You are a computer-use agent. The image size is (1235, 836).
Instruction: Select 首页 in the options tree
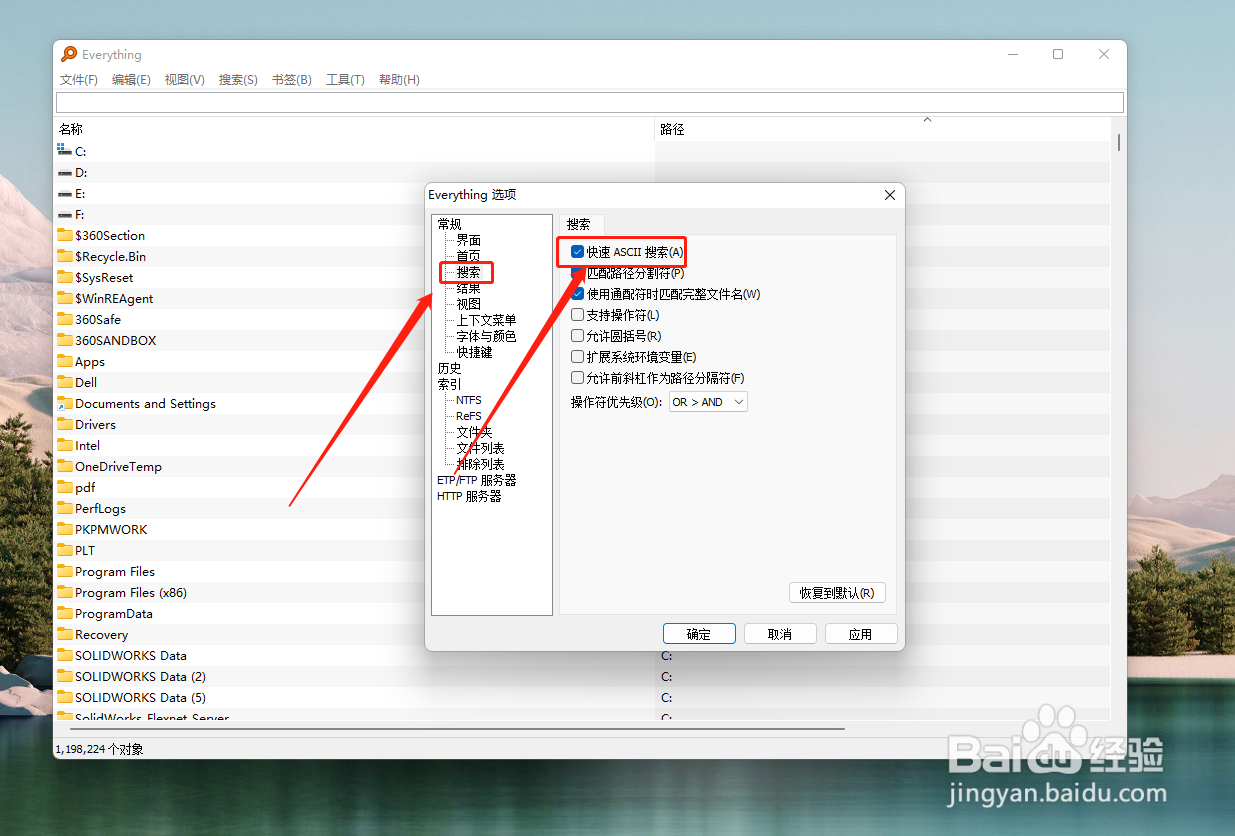[x=469, y=256]
